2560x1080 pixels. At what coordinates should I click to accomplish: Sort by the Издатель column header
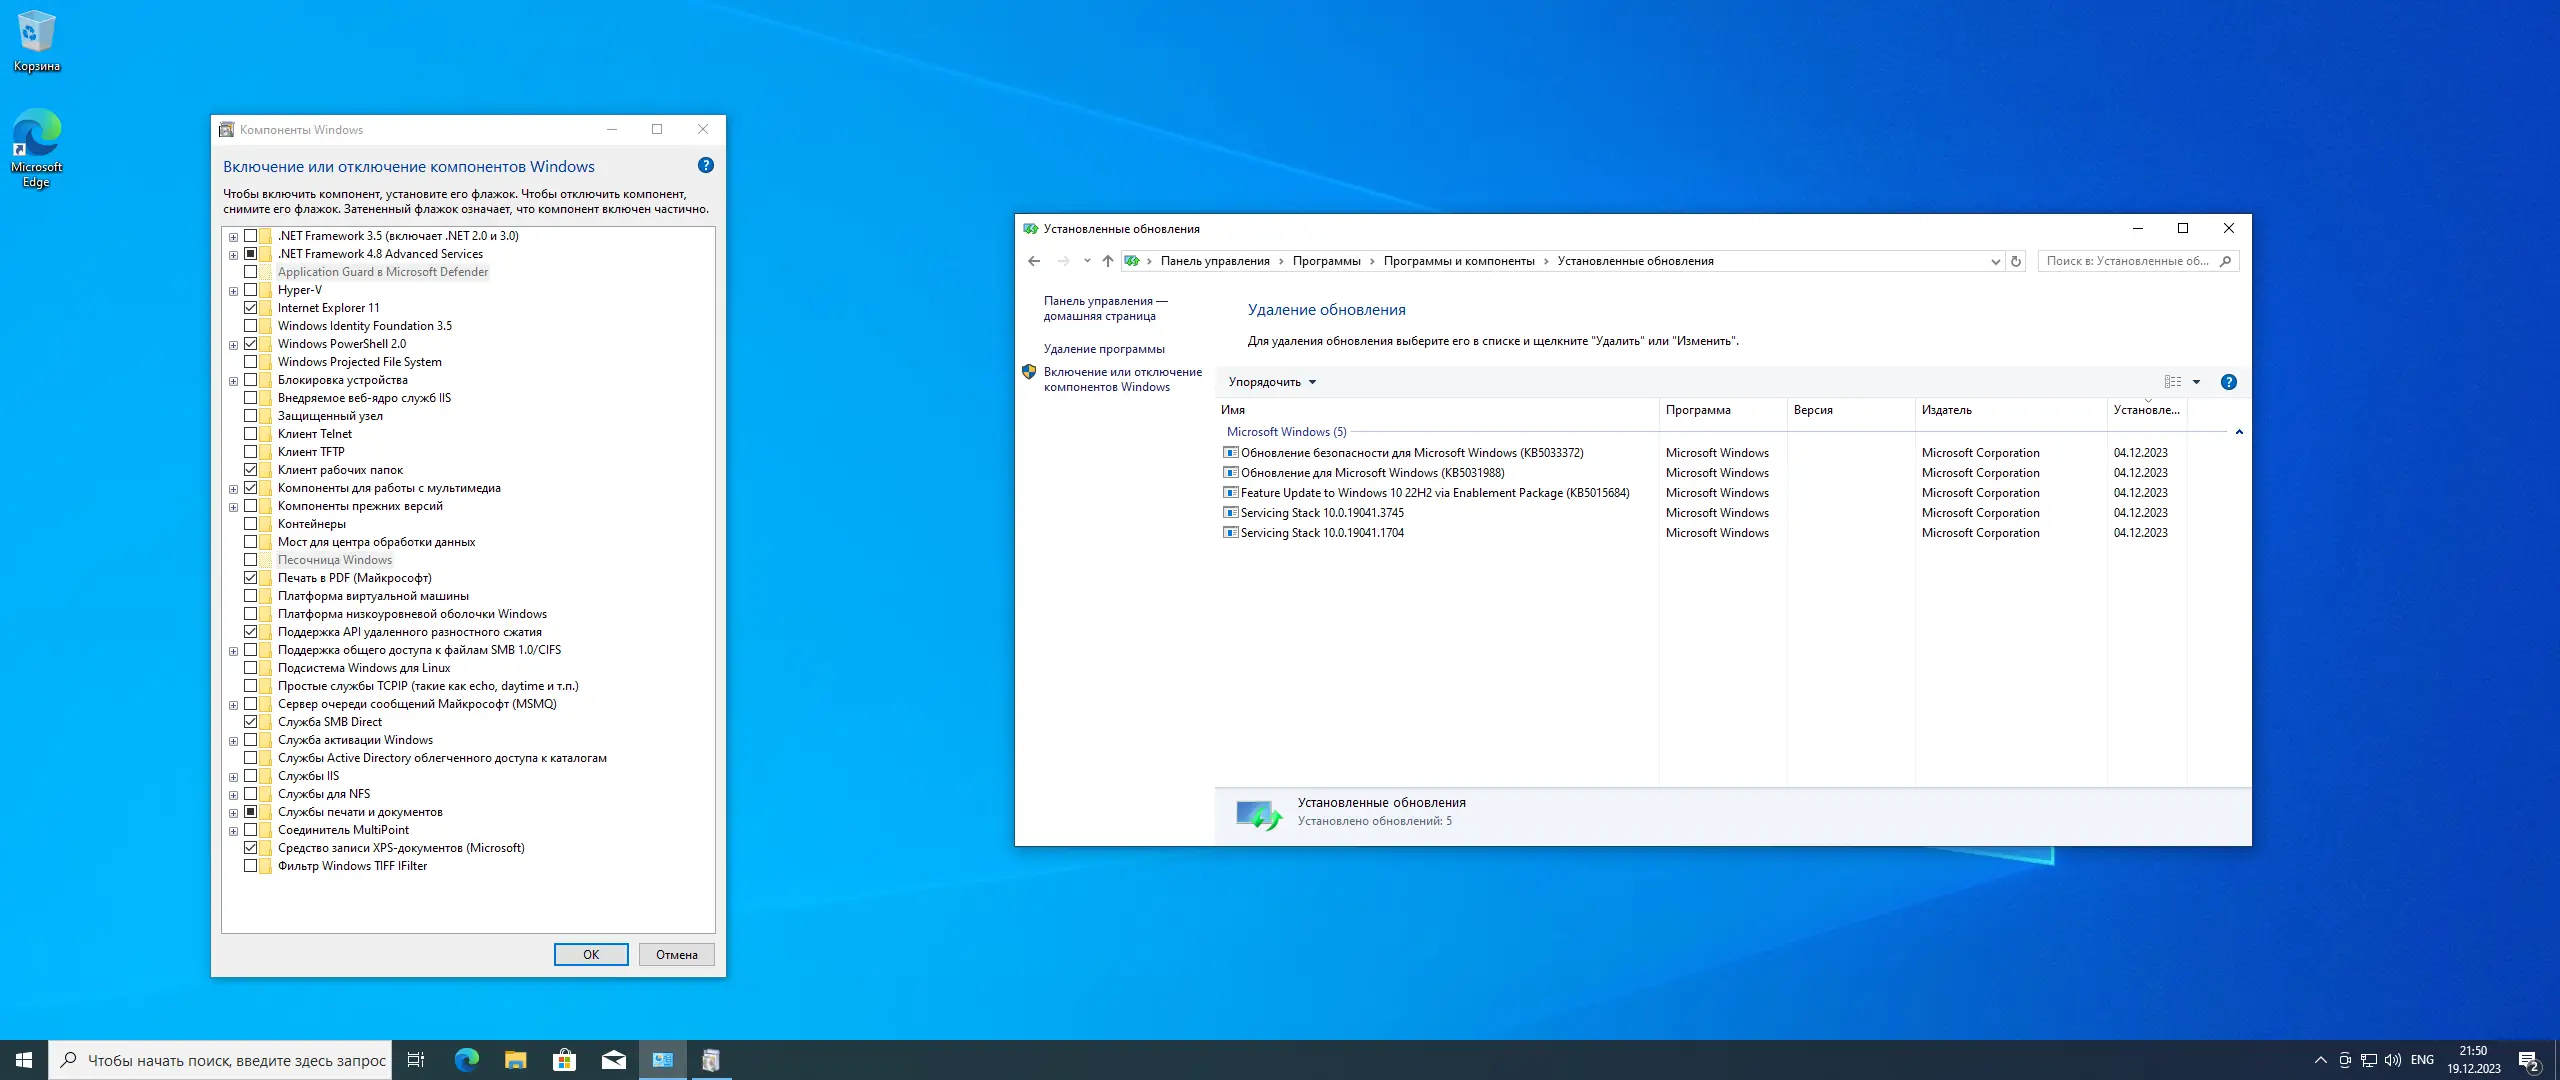(x=1946, y=410)
